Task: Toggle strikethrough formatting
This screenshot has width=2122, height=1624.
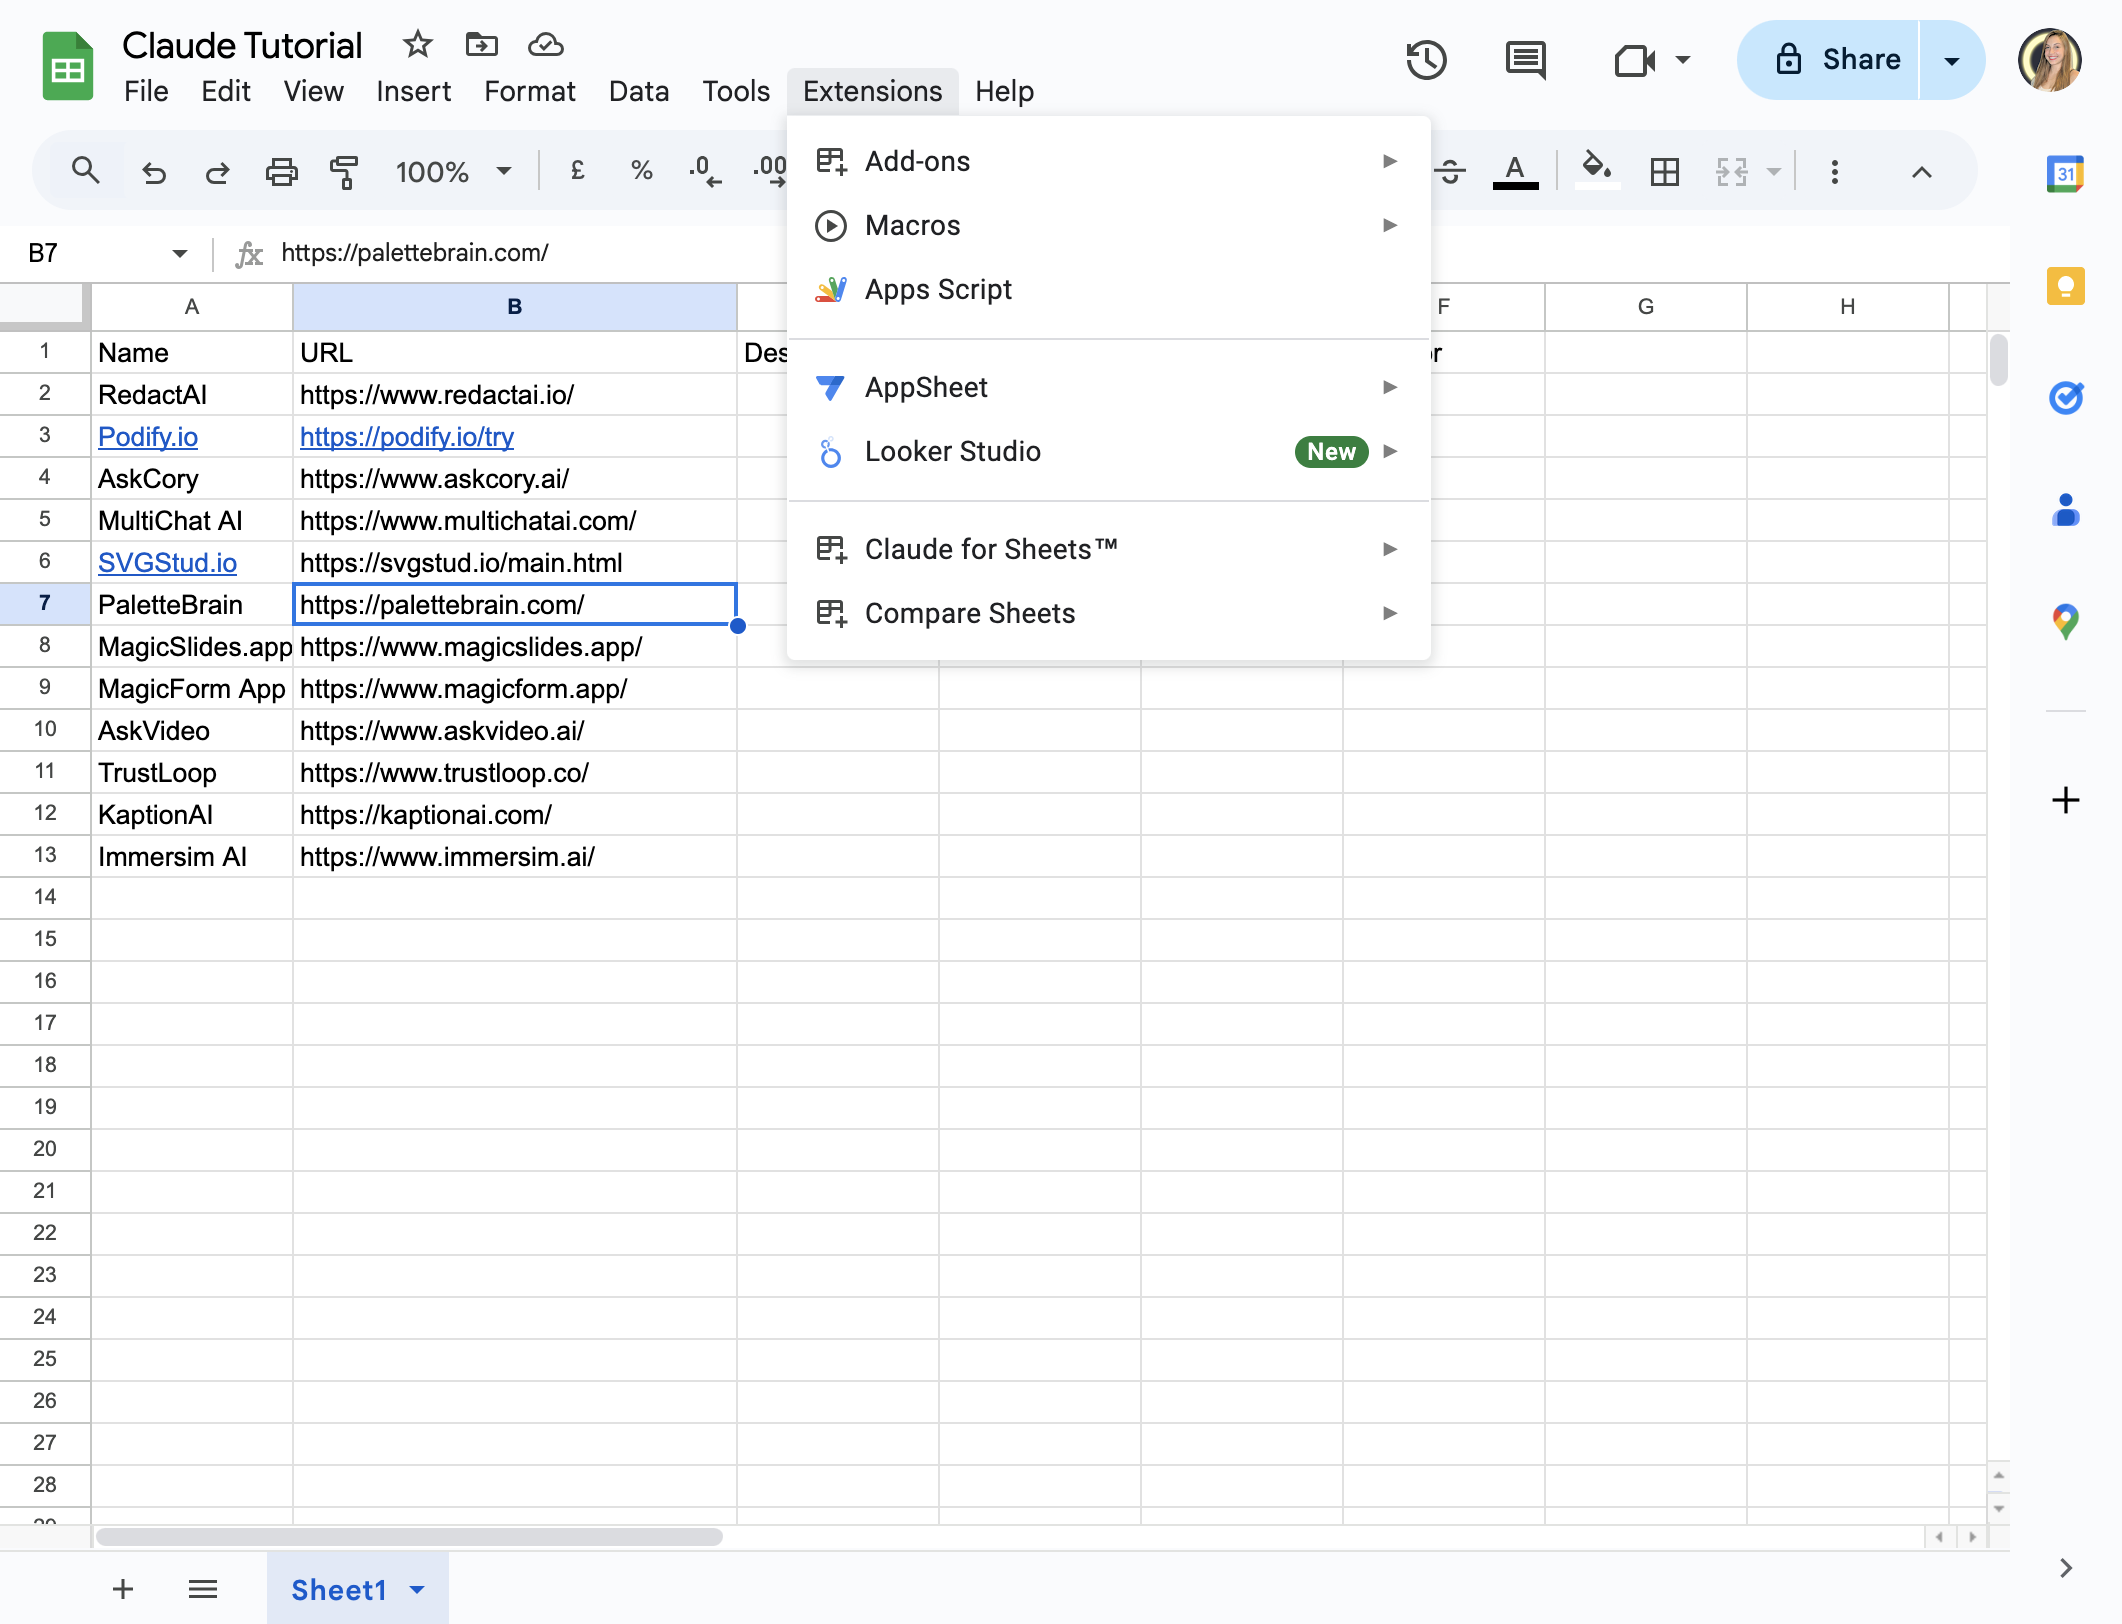Action: click(x=1450, y=172)
